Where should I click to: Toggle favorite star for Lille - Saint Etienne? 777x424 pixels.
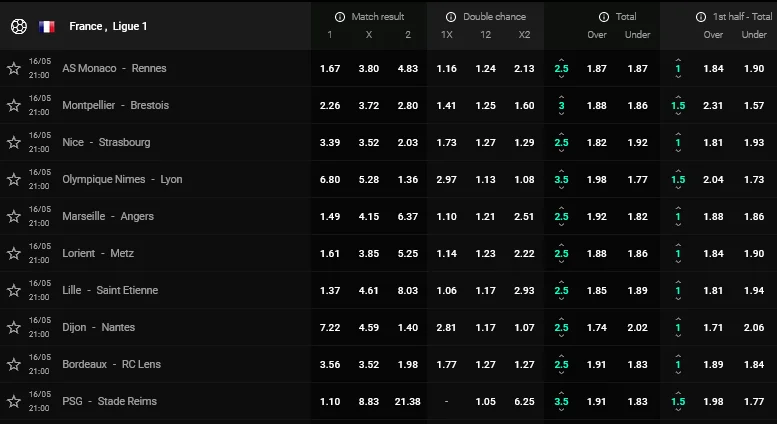tap(14, 290)
